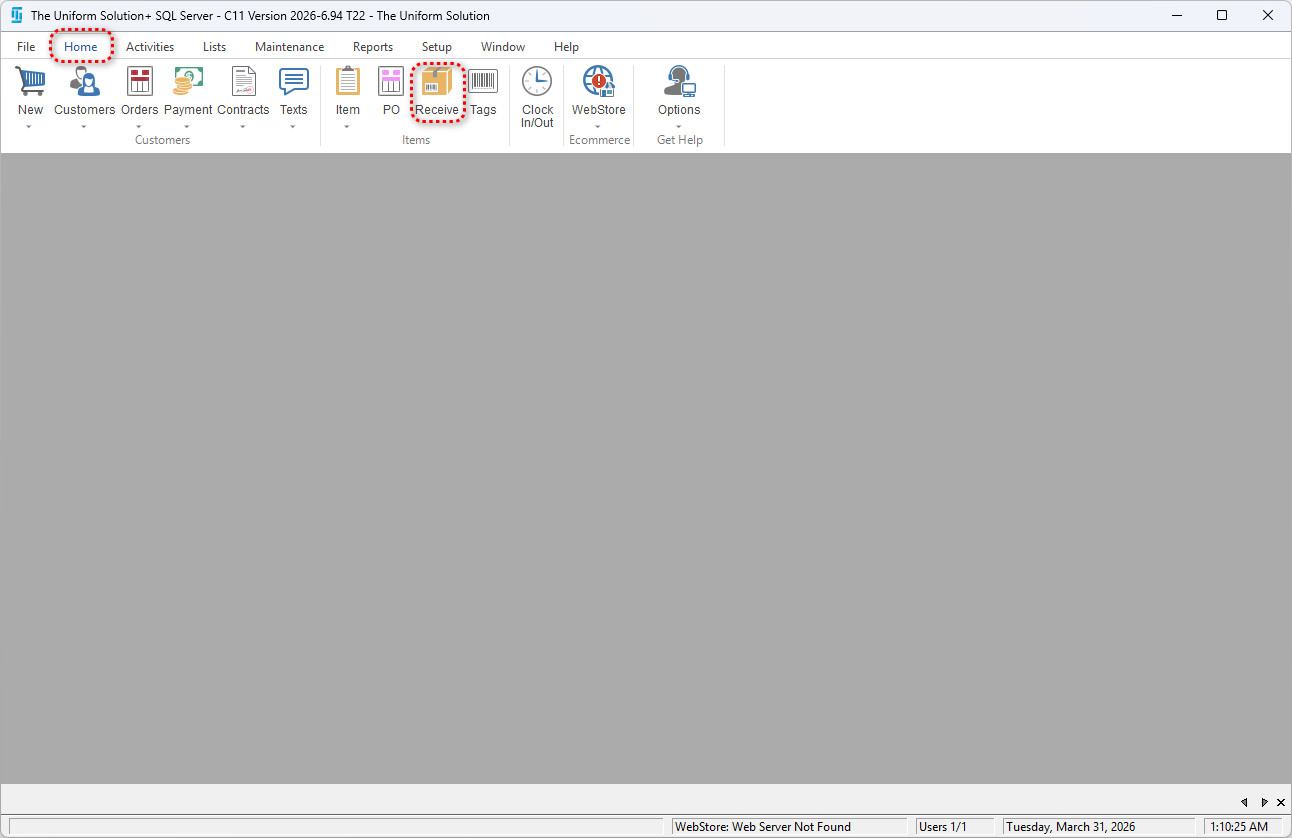This screenshot has height=838, width=1292.
Task: Select the Payment coins icon
Action: point(188,82)
